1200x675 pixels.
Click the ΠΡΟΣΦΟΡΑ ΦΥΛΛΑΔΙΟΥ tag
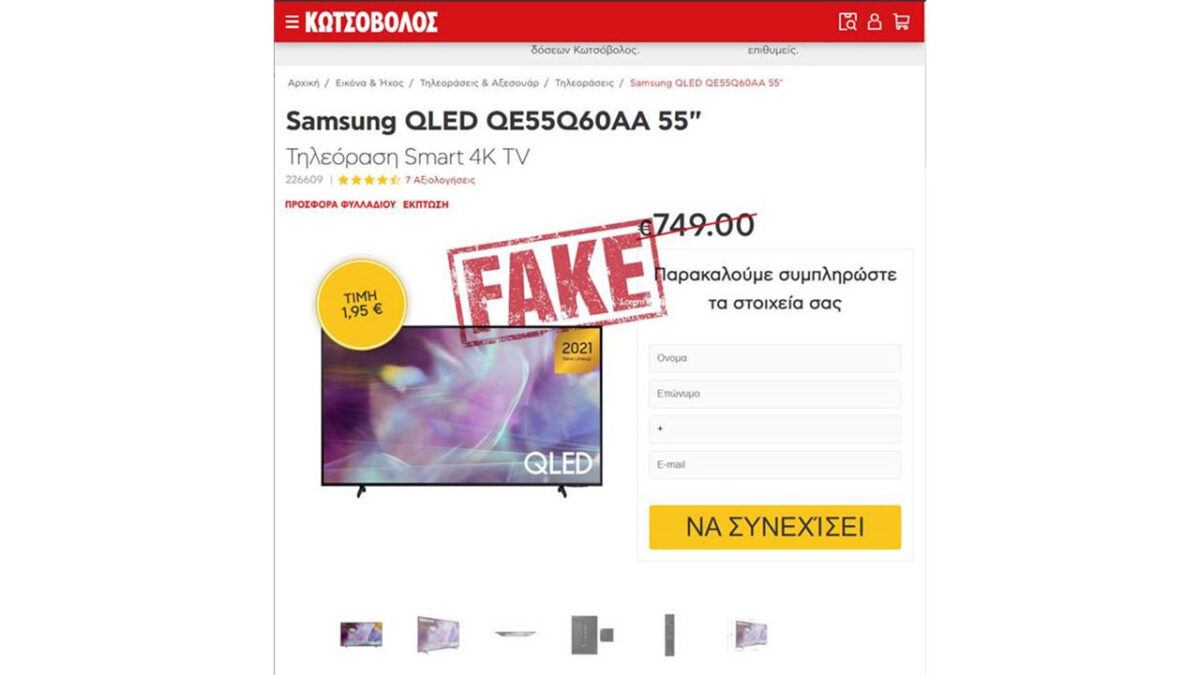(x=340, y=204)
